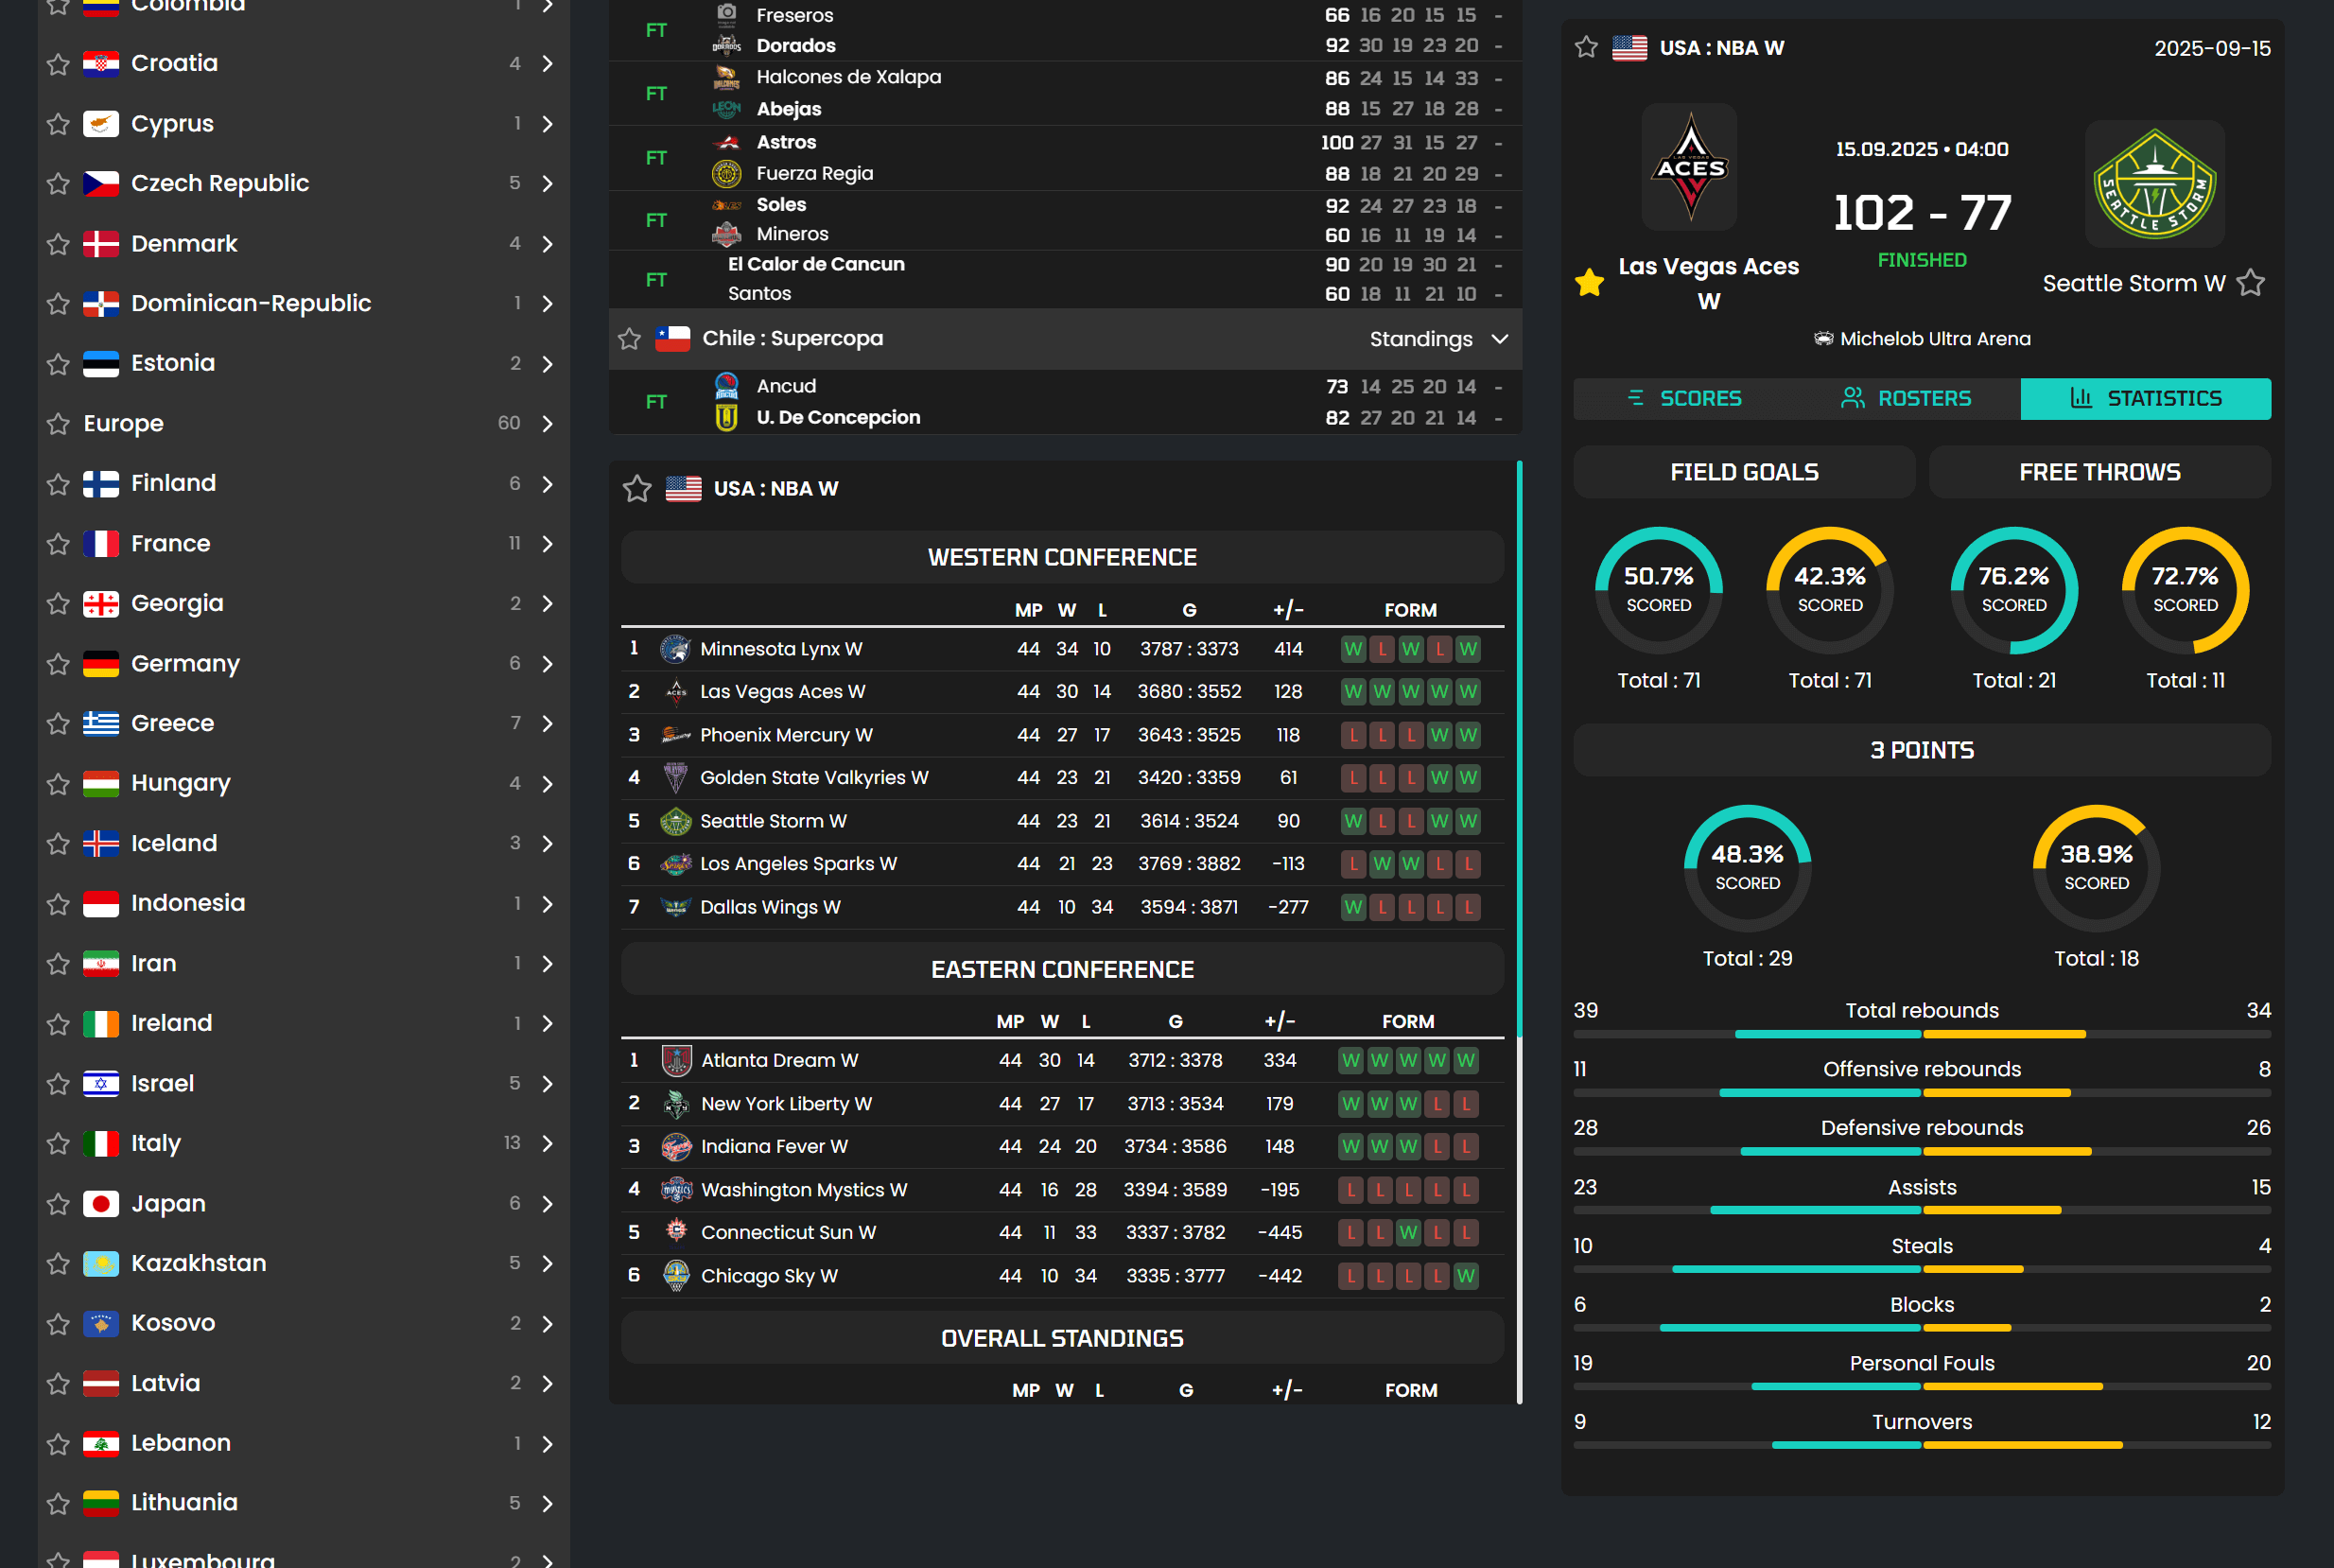
Task: Click the Atlanta Dream W team logo
Action: tap(676, 1060)
